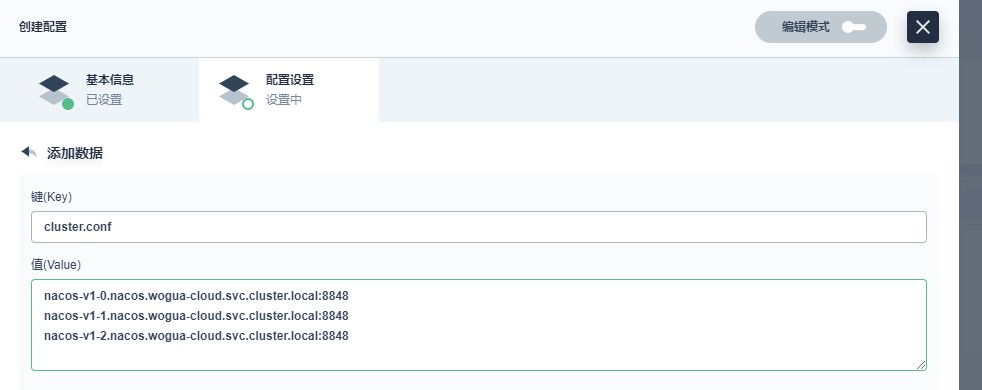
Task: Open the 基本信息 step tab
Action: (100, 90)
